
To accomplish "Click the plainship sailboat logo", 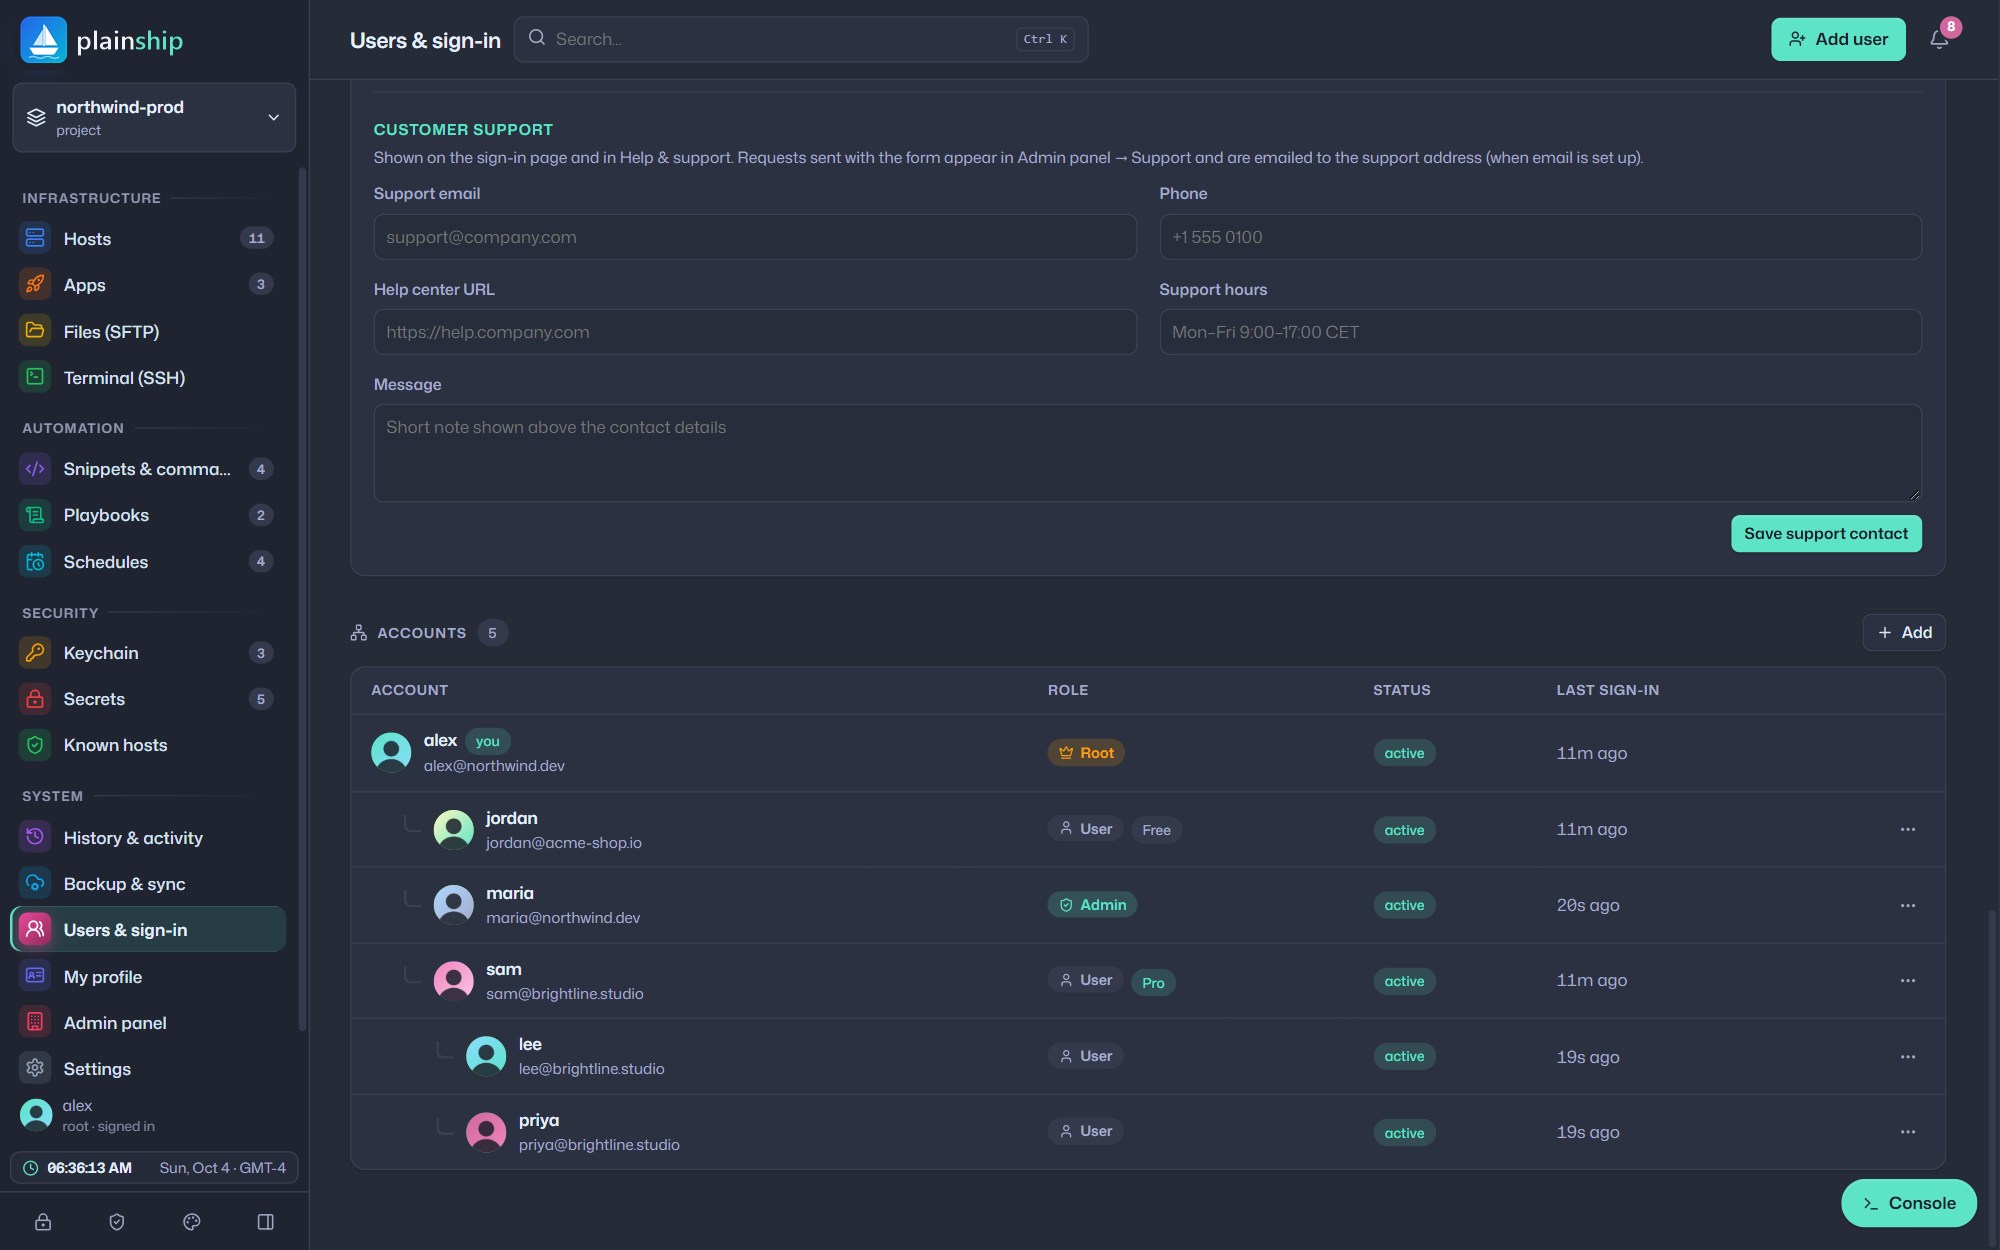I will 44,40.
